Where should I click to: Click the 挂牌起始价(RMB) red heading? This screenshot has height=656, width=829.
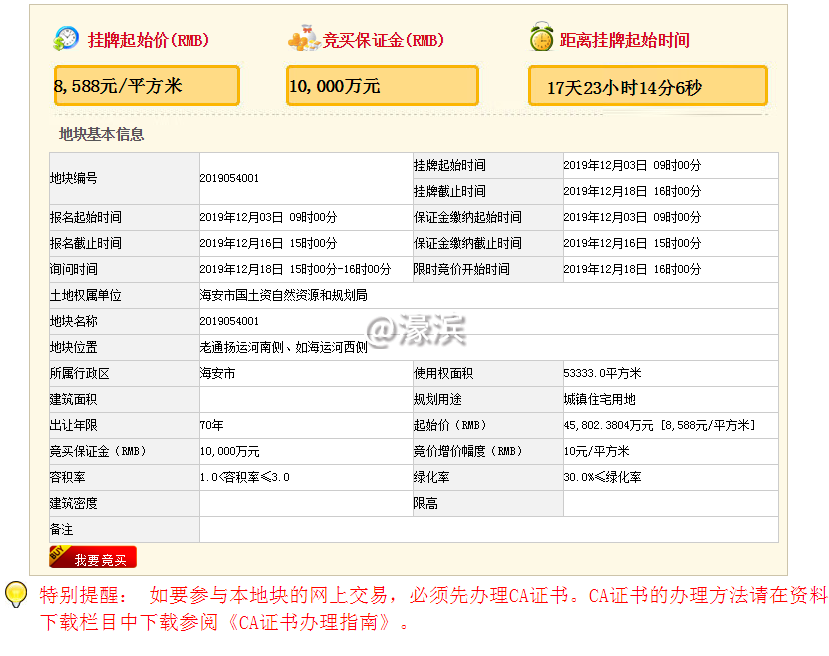(x=148, y=41)
